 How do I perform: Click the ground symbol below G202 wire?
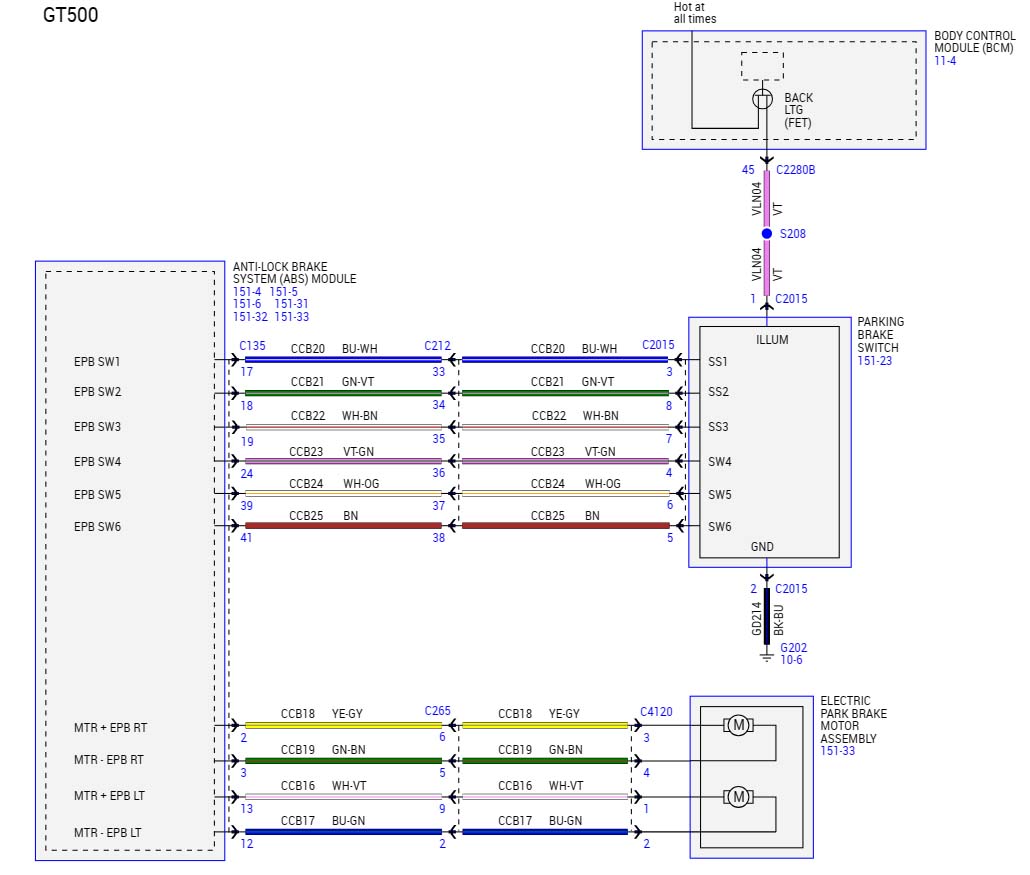[767, 656]
